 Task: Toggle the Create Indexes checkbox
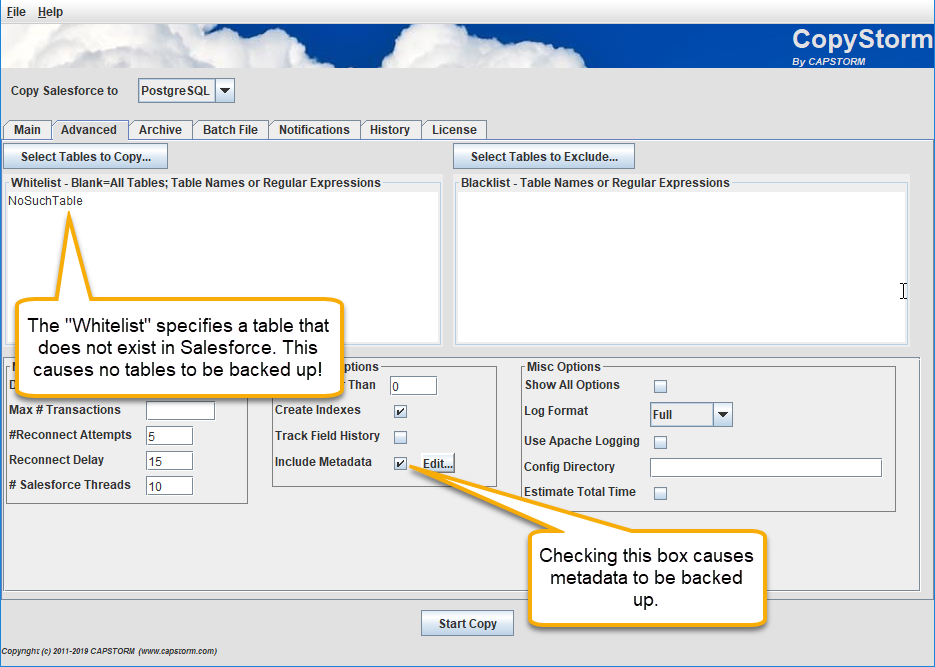point(400,411)
